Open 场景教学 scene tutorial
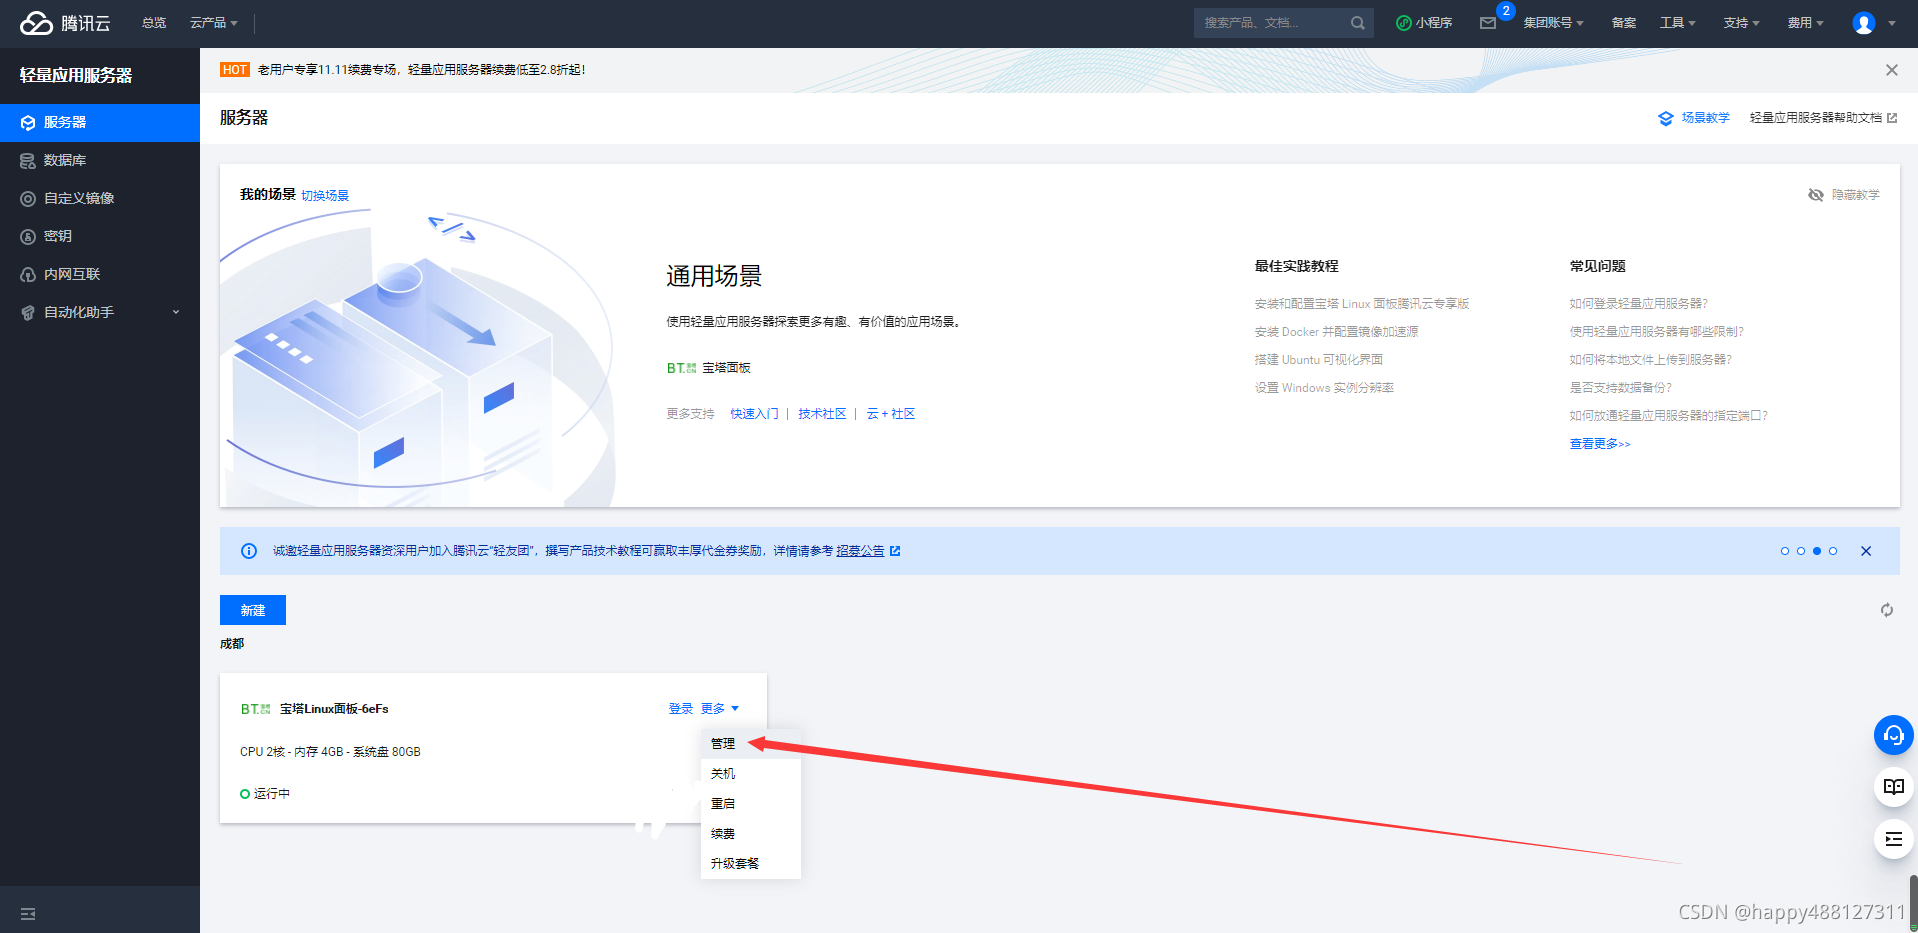Image resolution: width=1918 pixels, height=933 pixels. 1694,118
